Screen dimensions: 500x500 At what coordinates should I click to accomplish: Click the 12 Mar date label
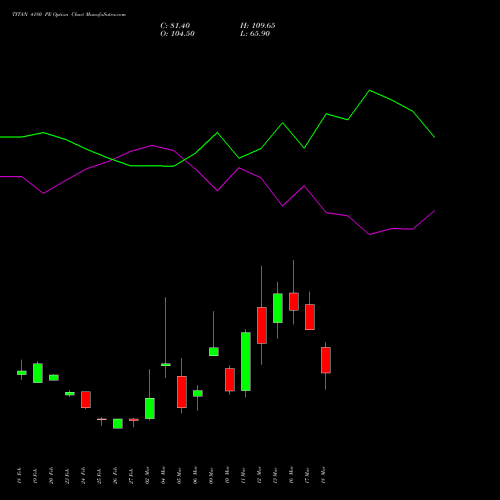[259, 476]
